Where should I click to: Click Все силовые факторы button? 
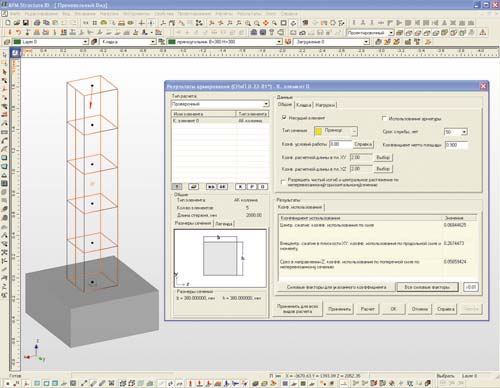[x=427, y=287]
